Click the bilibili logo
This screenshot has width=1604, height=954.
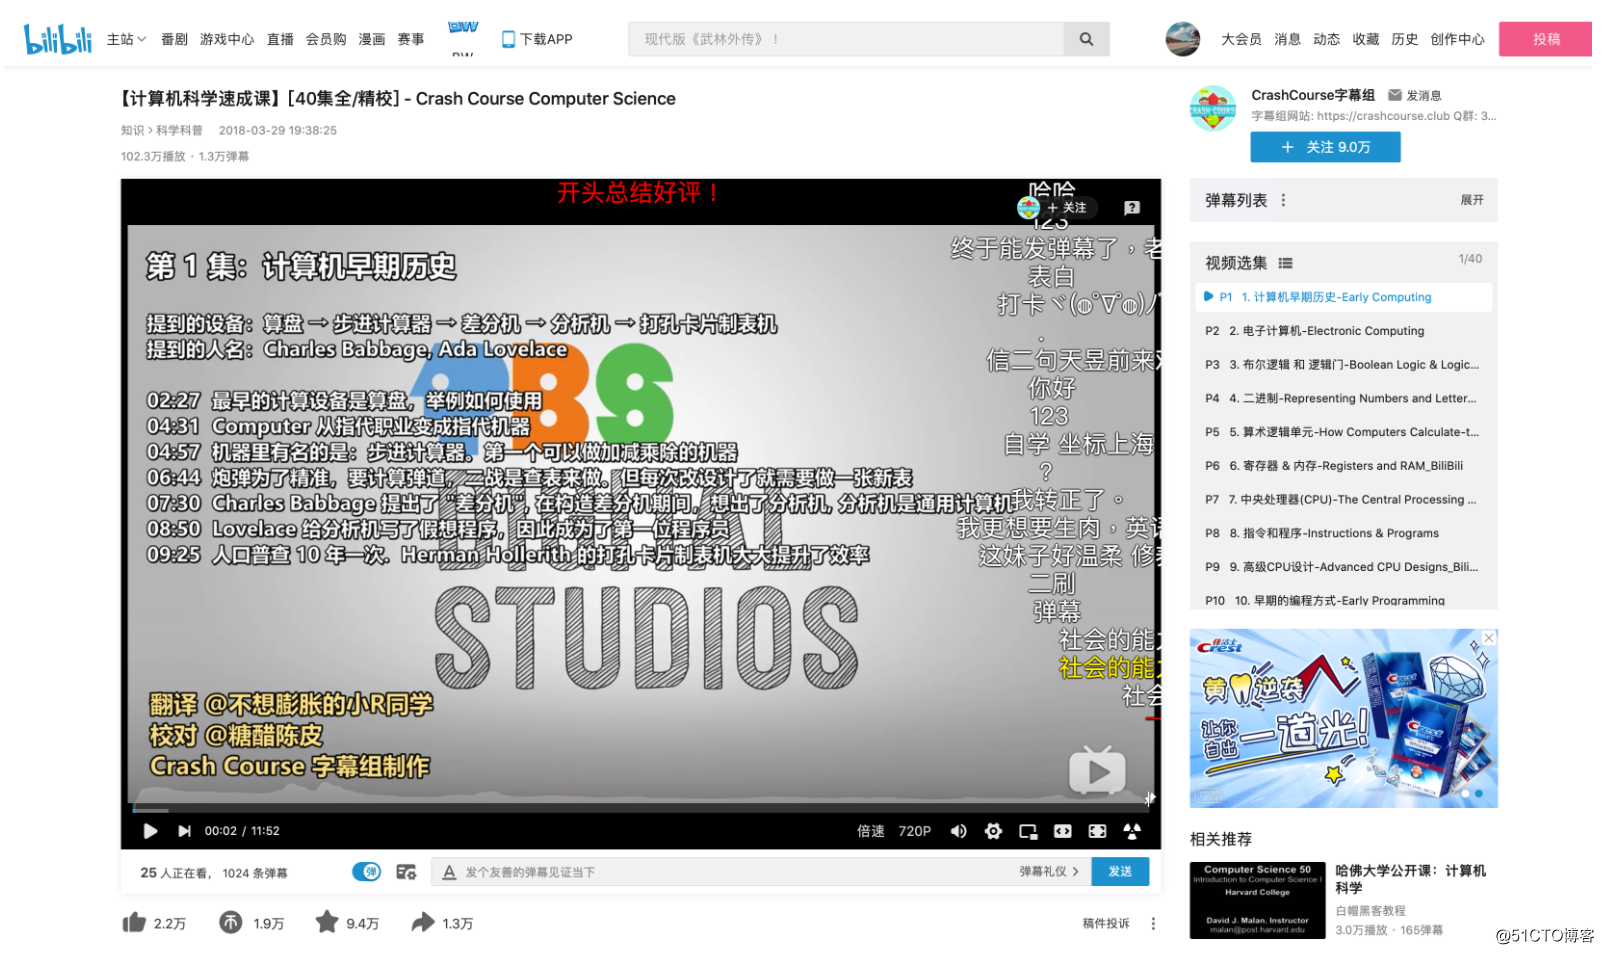point(57,39)
